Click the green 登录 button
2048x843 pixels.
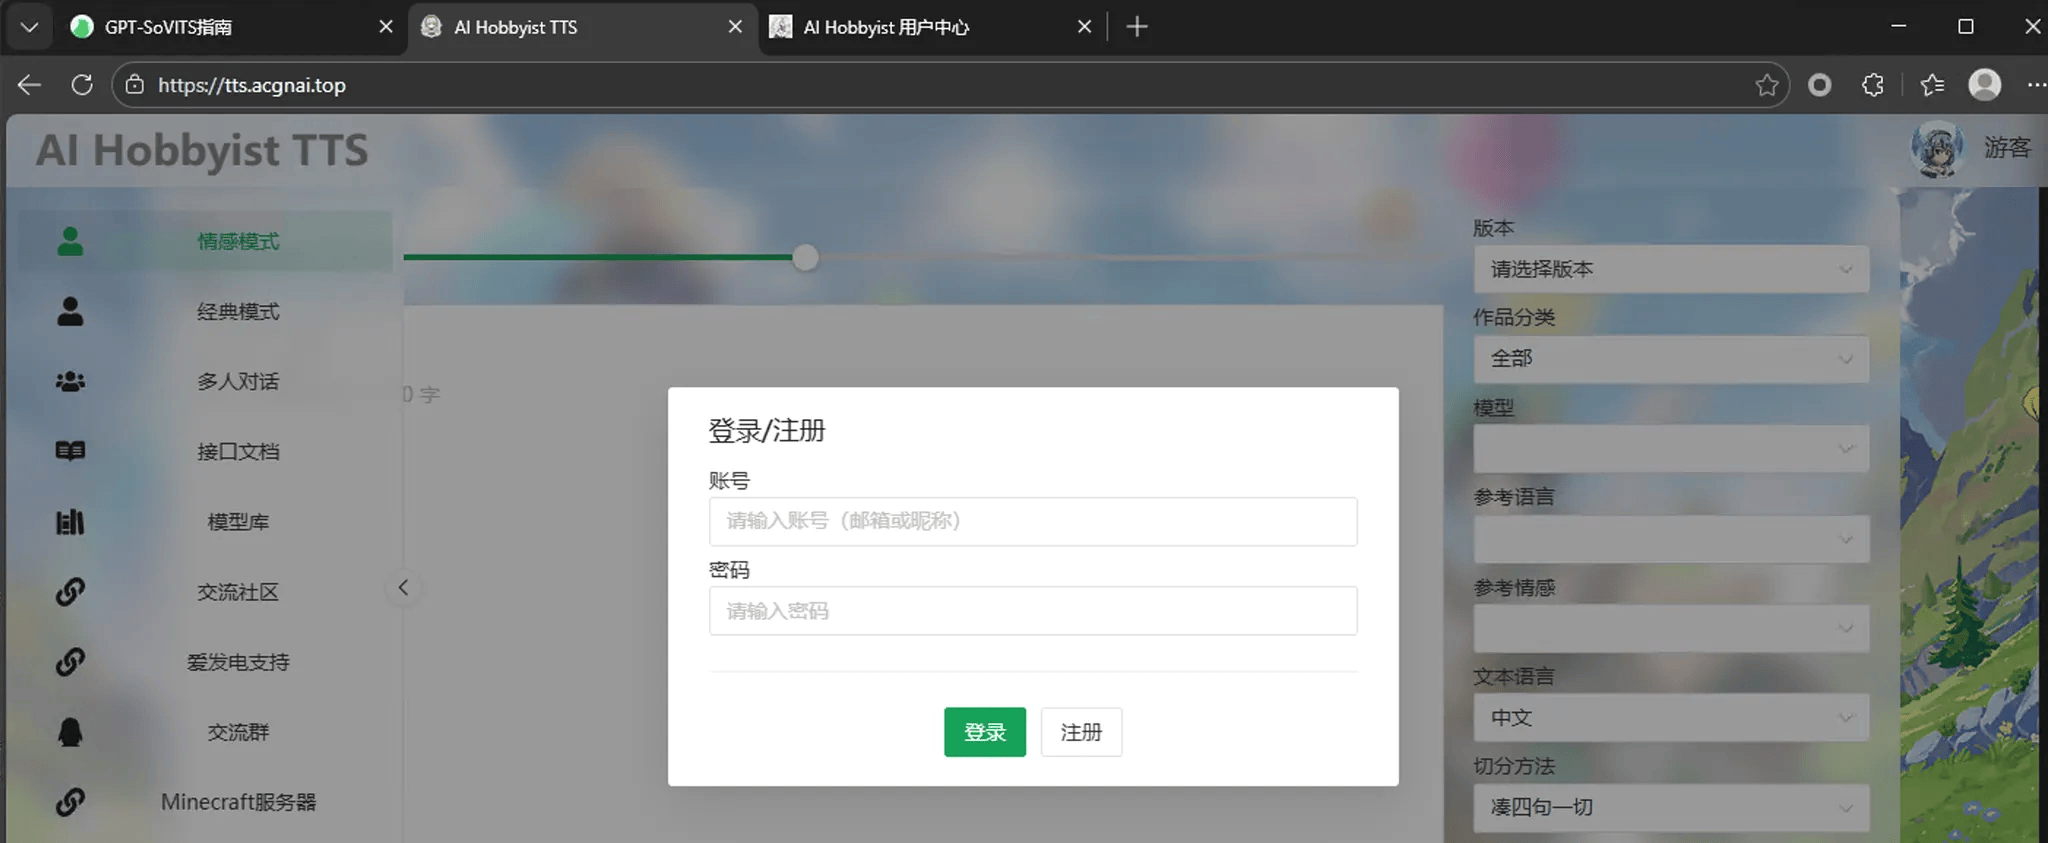(984, 732)
